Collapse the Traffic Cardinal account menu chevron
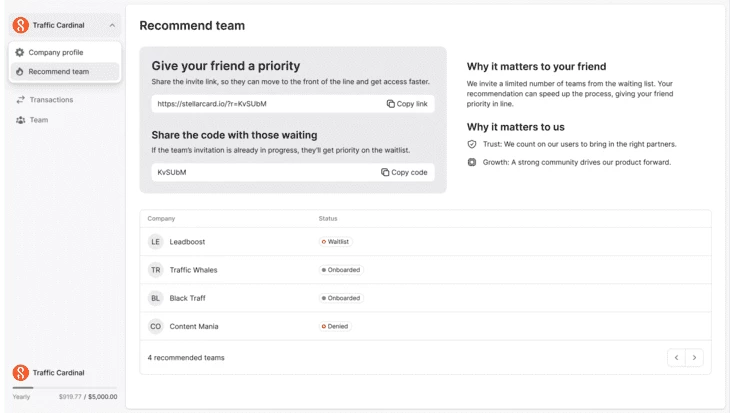Screen dimensions: 730x413 (x=112, y=26)
